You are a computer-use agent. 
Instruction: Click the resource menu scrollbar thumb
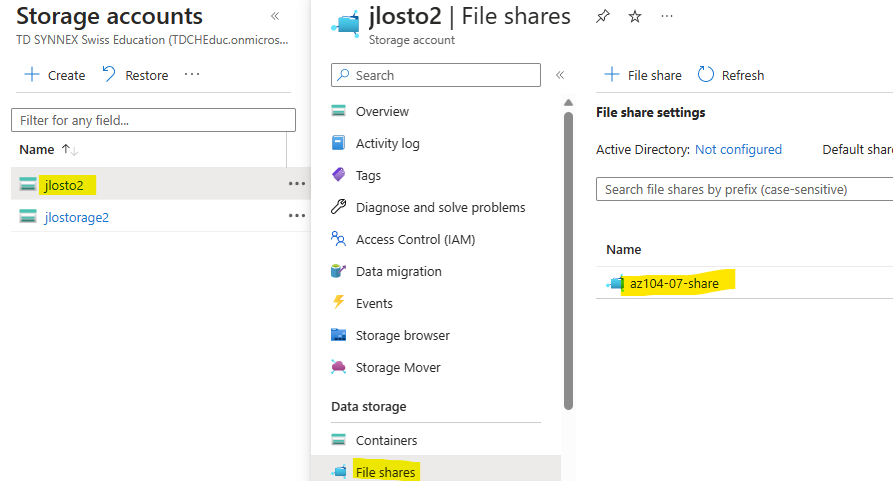tap(568, 261)
